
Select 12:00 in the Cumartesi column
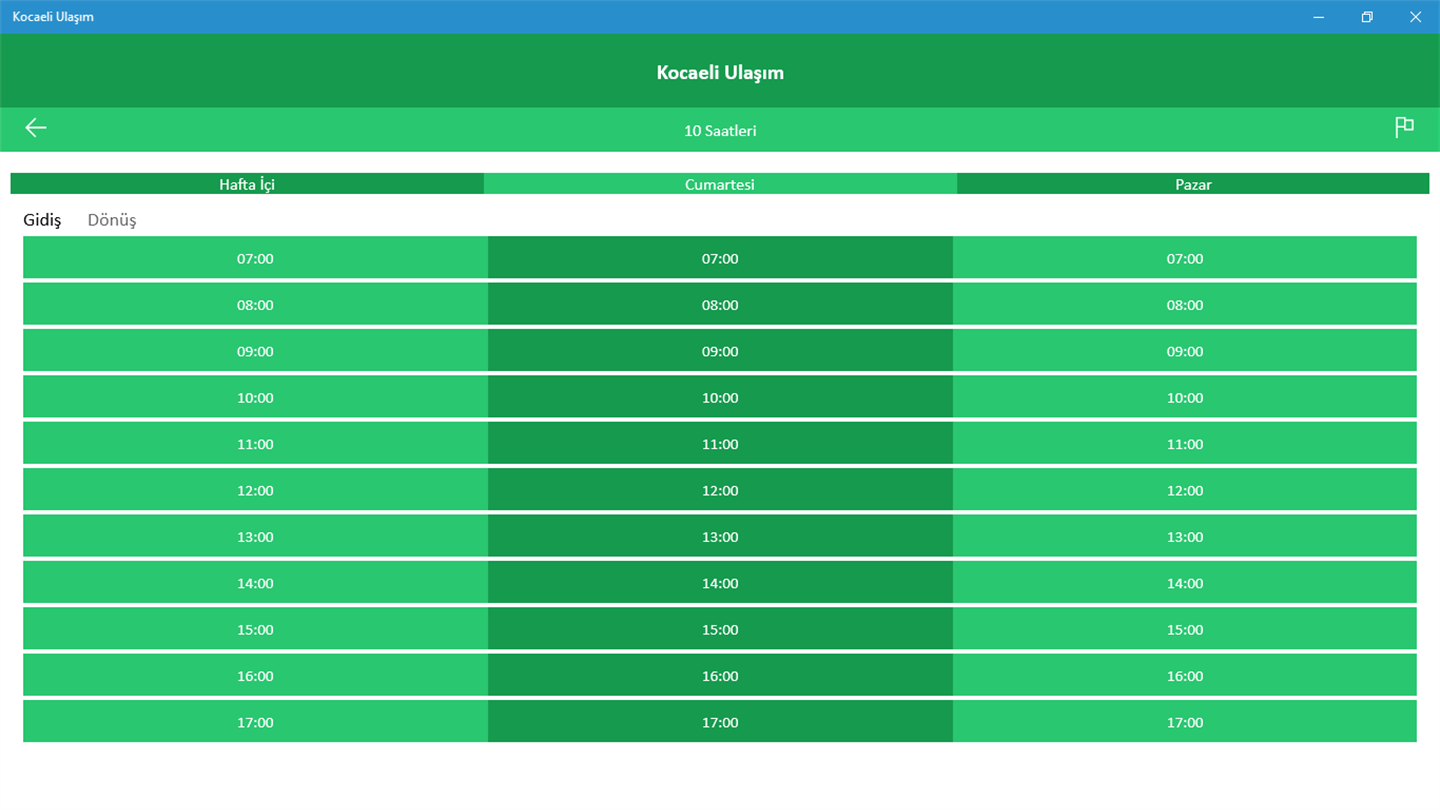pos(720,490)
